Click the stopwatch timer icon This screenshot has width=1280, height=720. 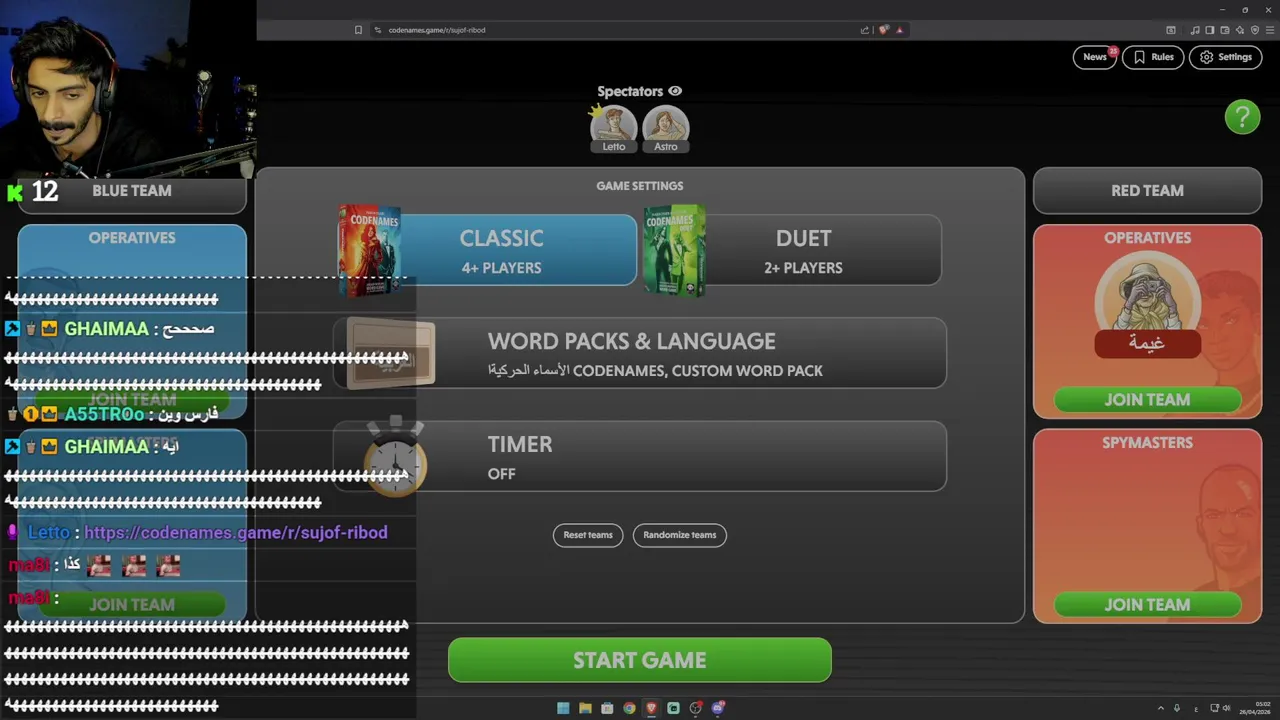coord(395,457)
